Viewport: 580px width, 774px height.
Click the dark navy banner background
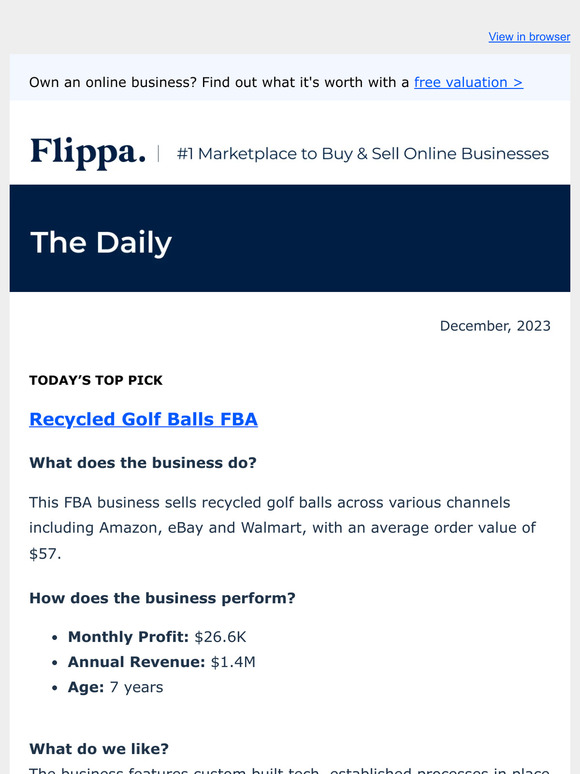tap(370, 238)
